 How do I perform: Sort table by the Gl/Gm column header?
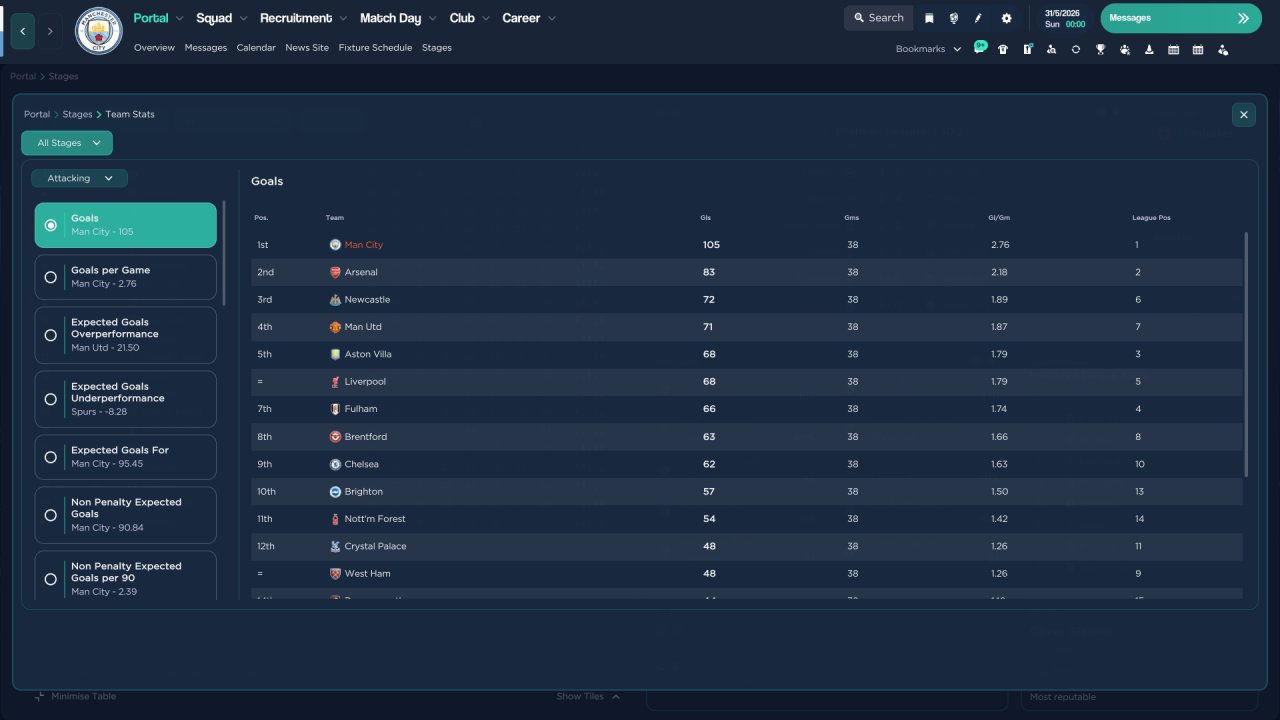[998, 217]
